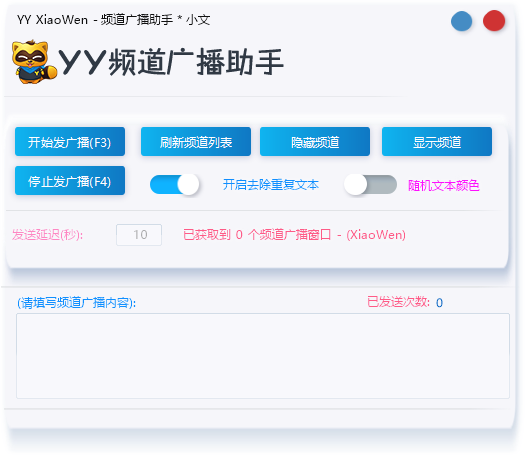Click the blue circle minimize button

(461, 21)
